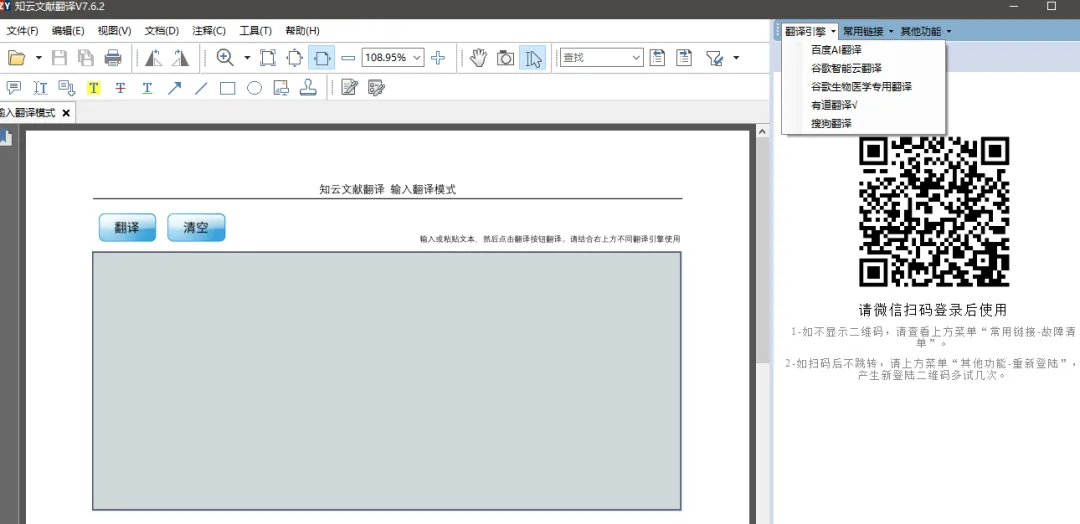Open the zoom tool dropdown arrow

pyautogui.click(x=247, y=59)
